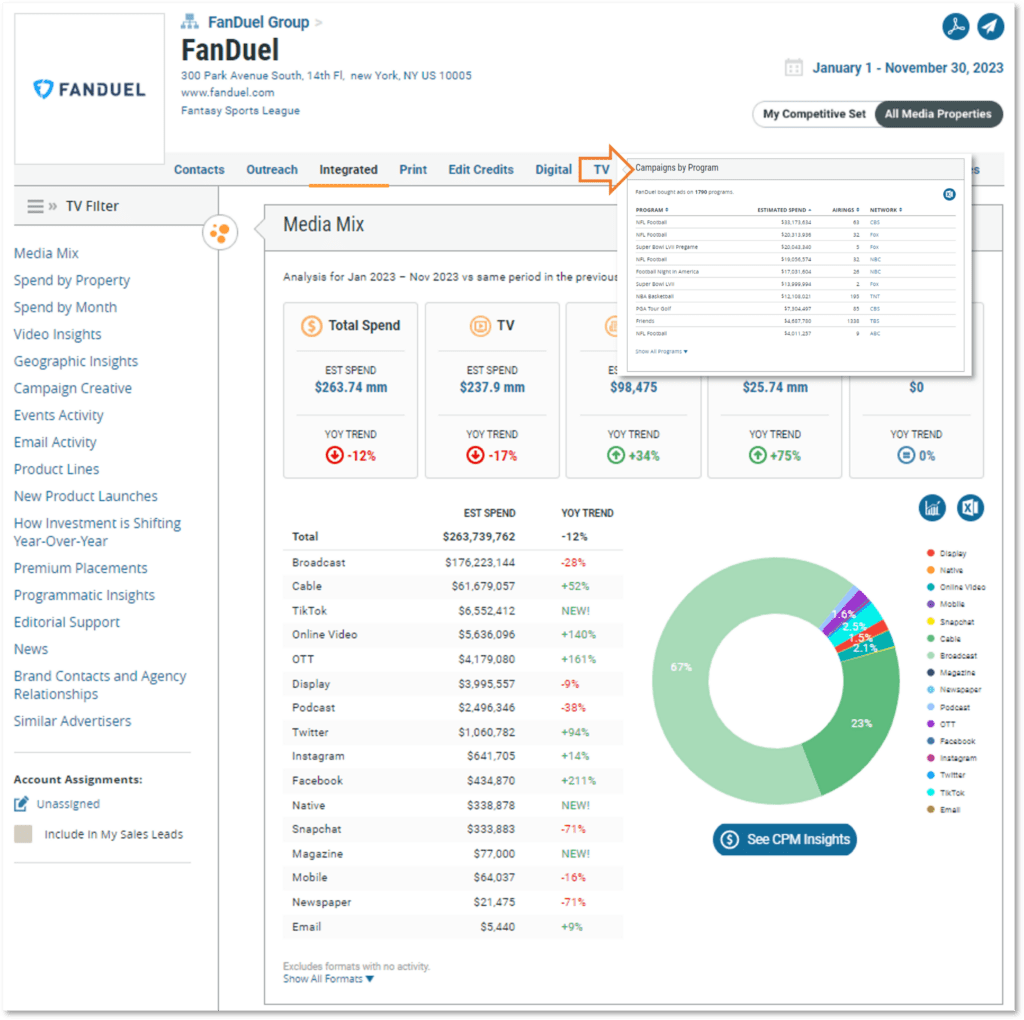The image size is (1024, 1020).
Task: Click the Podcast spend value $2,496,346
Action: (x=487, y=707)
